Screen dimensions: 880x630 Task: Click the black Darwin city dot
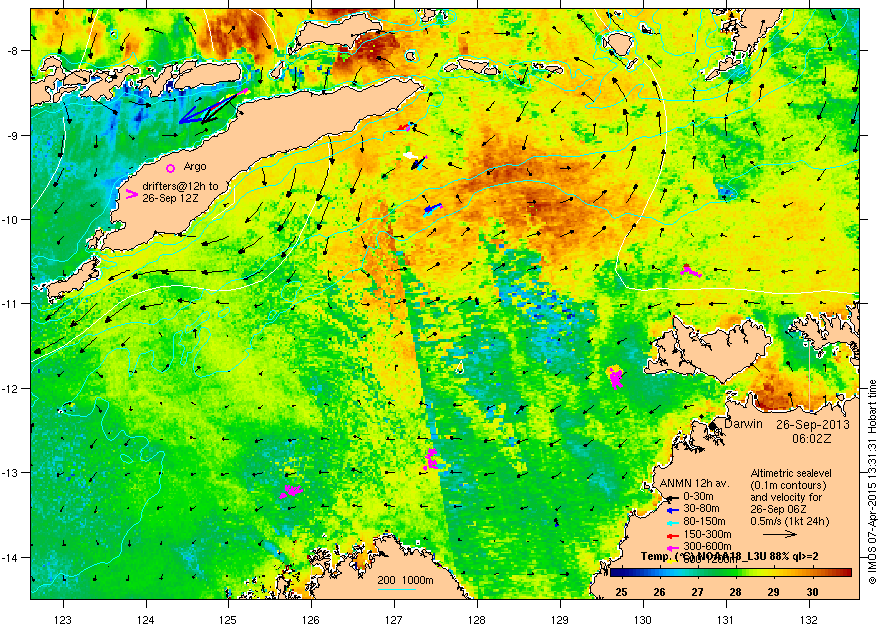click(x=713, y=426)
